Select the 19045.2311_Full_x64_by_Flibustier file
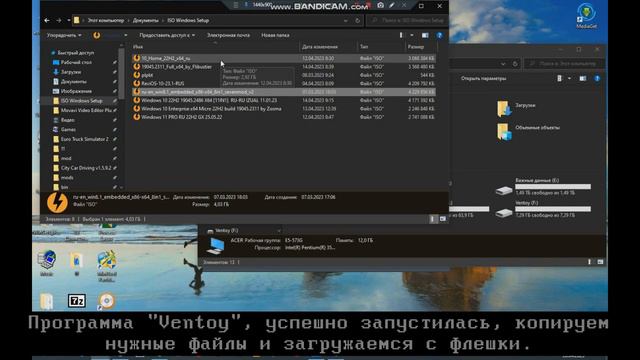 [284, 67]
